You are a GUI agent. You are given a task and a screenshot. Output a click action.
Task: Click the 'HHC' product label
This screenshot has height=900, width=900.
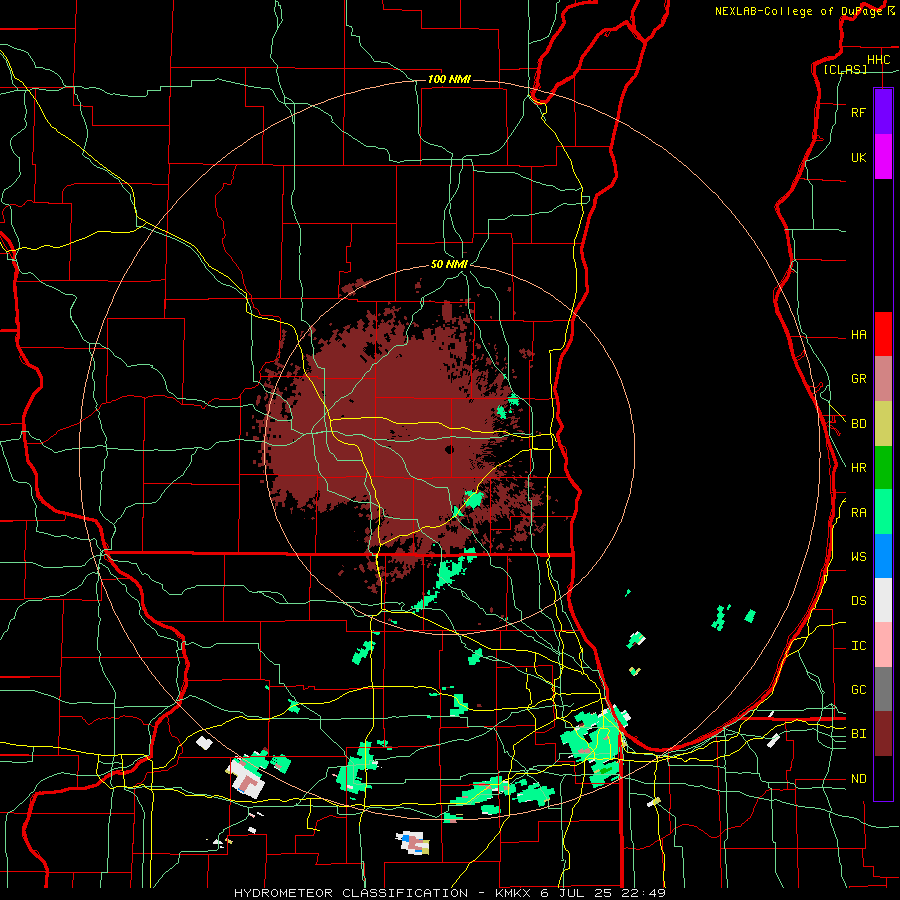click(x=878, y=60)
